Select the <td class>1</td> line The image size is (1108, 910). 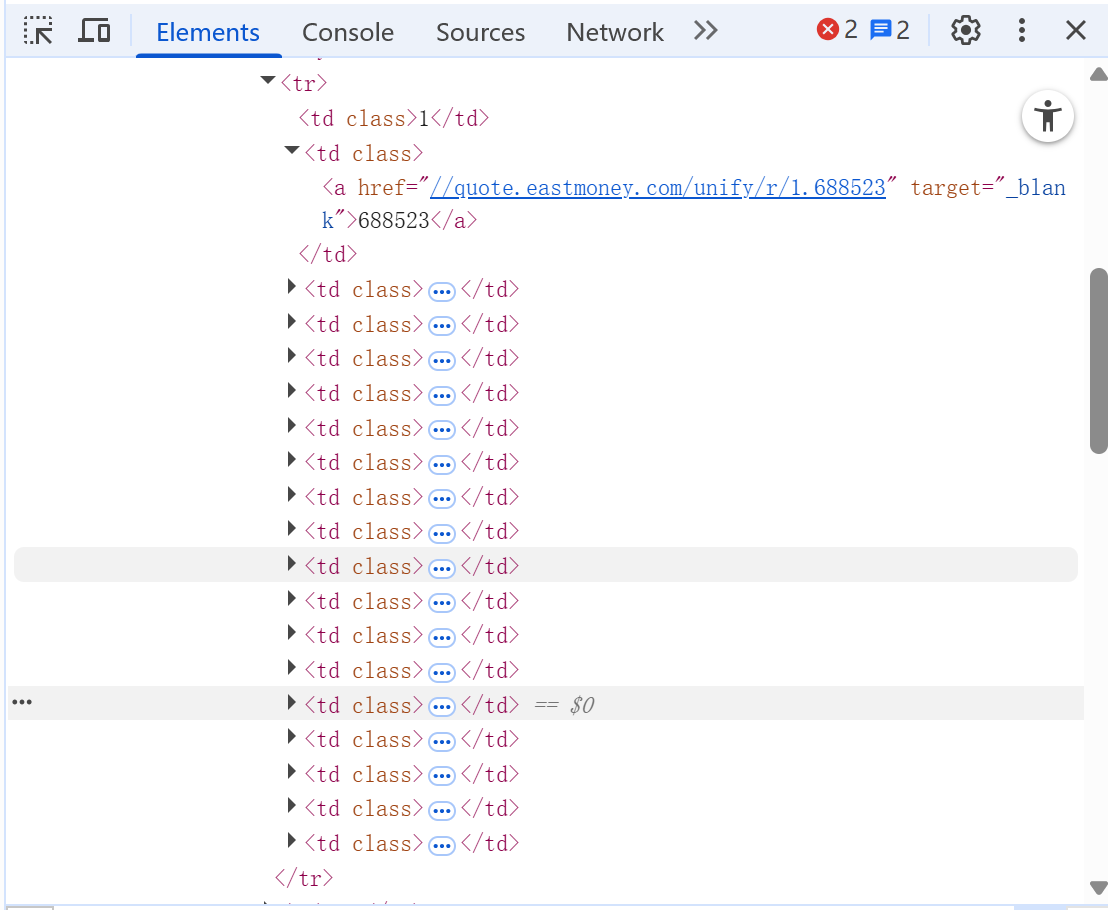click(394, 118)
